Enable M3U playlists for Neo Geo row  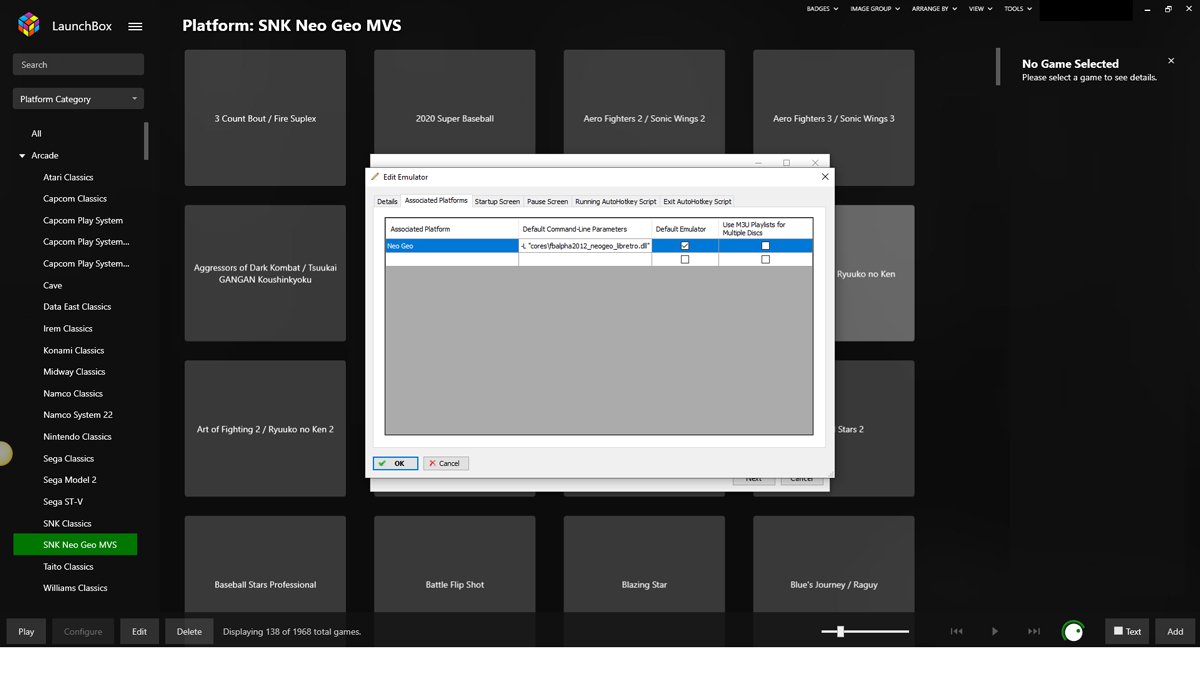[x=766, y=245]
